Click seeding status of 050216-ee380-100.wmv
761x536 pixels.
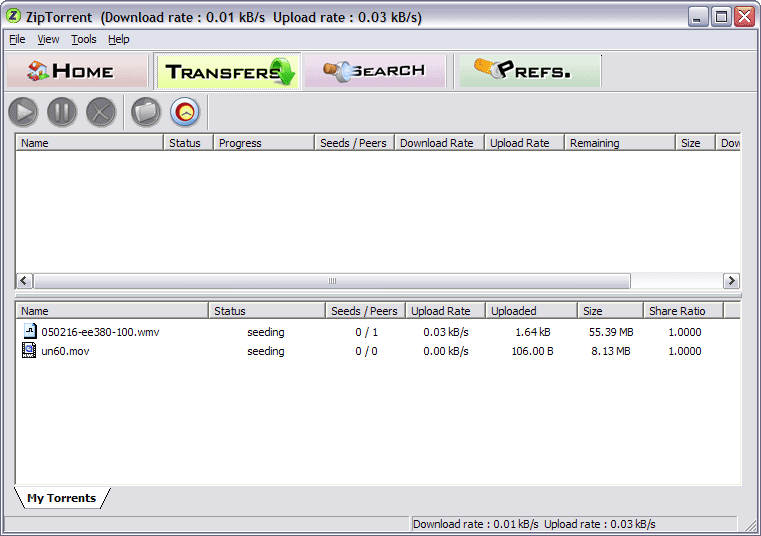[x=265, y=332]
